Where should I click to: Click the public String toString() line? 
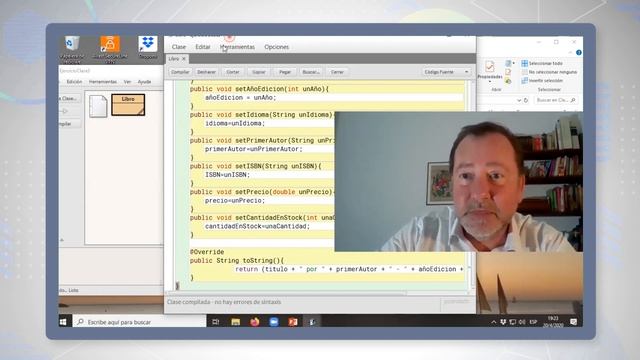pyautogui.click(x=237, y=260)
